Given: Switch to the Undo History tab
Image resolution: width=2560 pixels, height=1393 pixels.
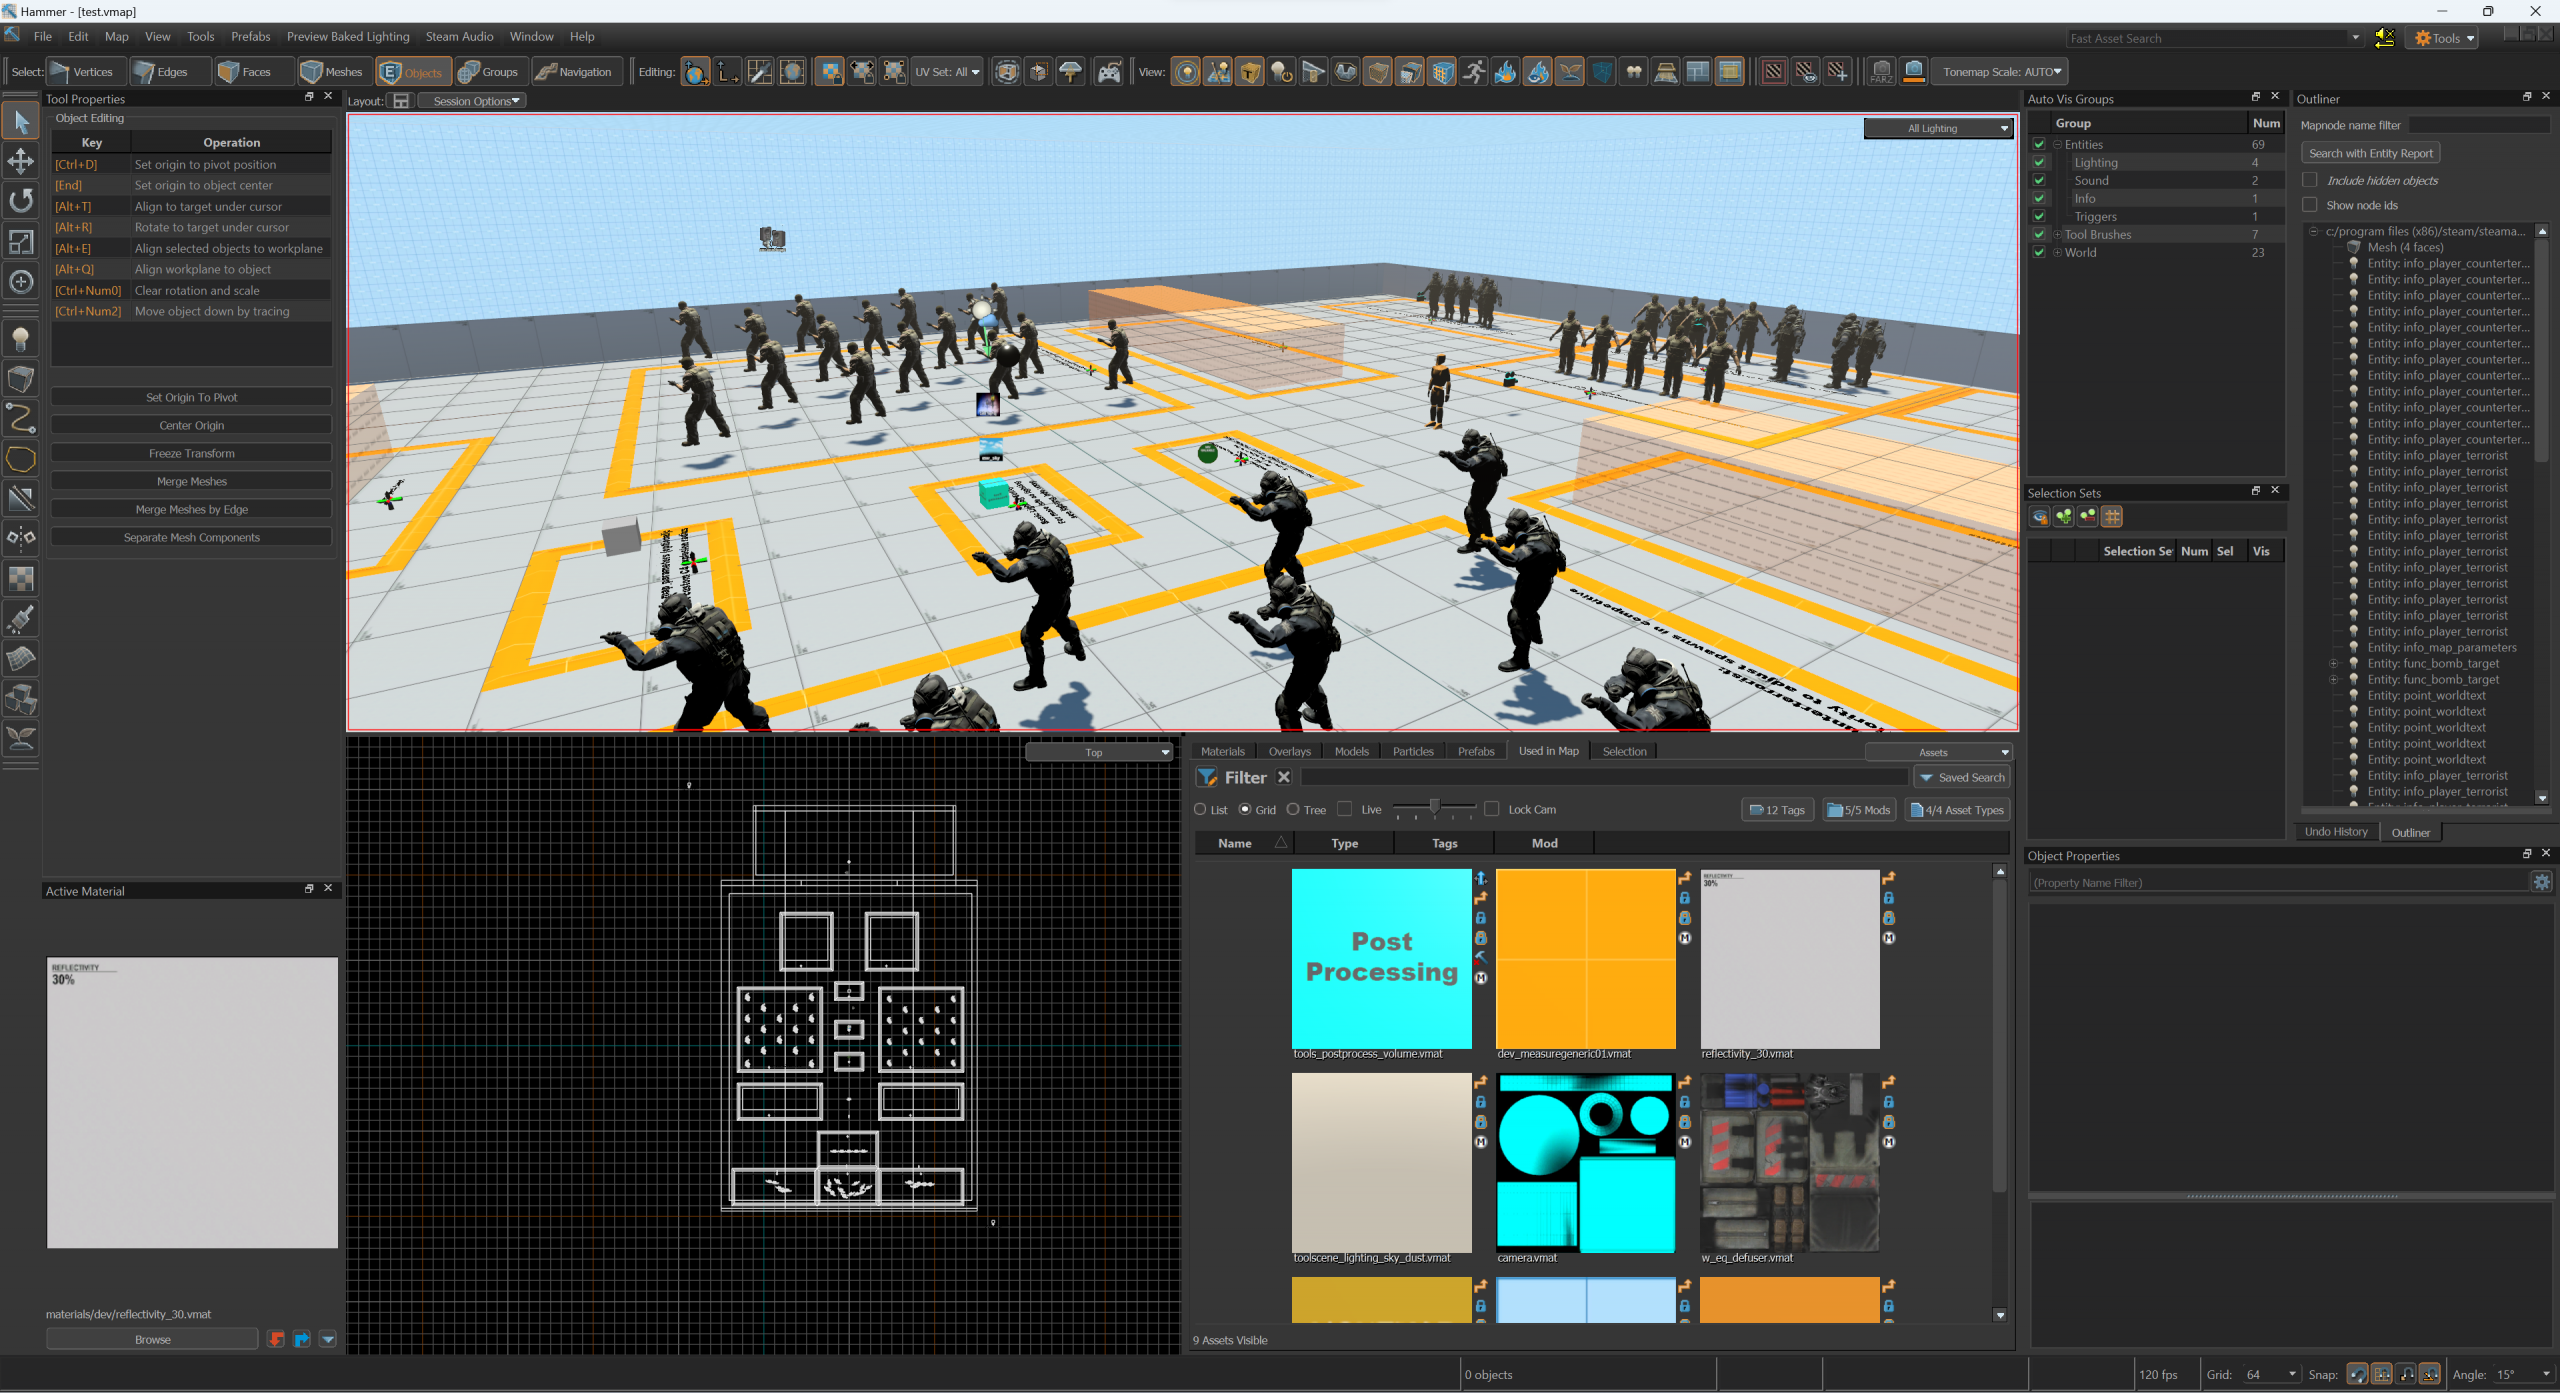Looking at the screenshot, I should coord(2336,831).
